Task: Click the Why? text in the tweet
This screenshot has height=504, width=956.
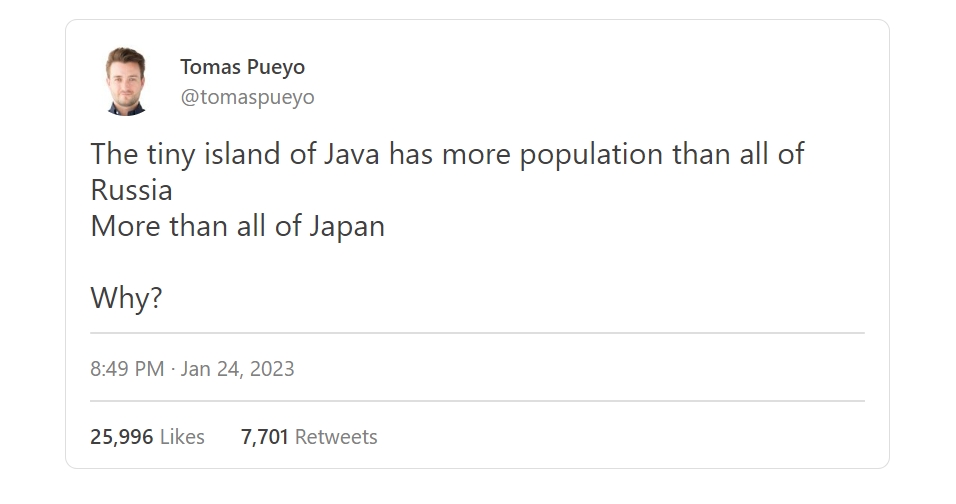Action: pos(126,298)
